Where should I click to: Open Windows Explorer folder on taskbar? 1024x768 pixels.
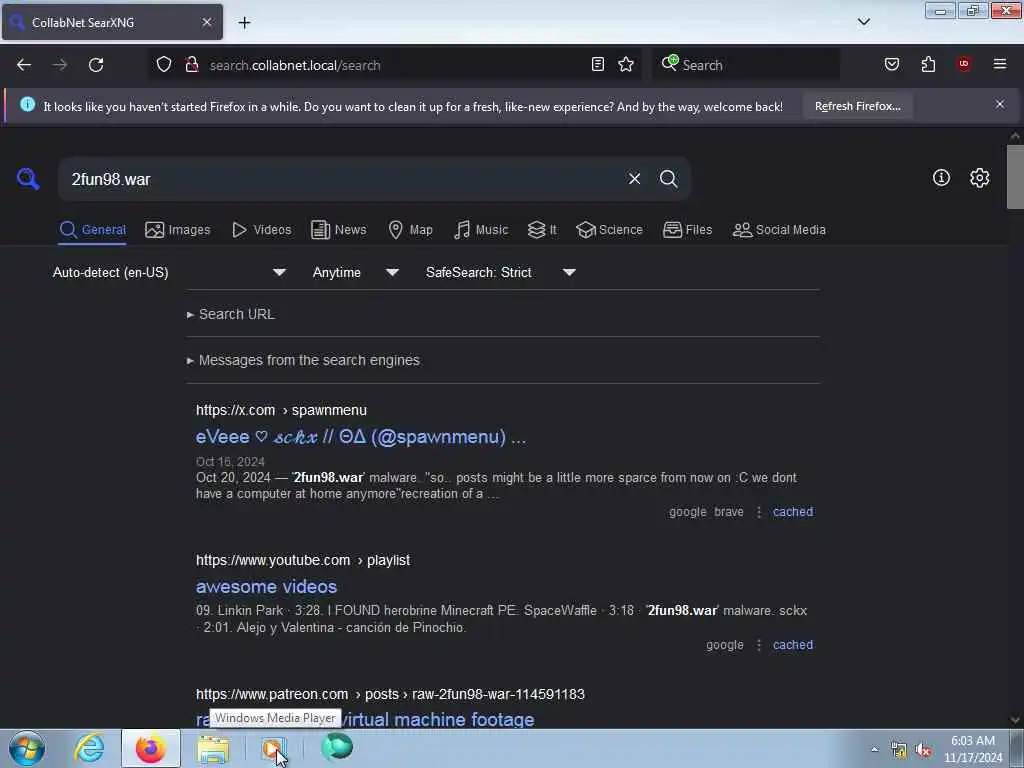click(213, 748)
